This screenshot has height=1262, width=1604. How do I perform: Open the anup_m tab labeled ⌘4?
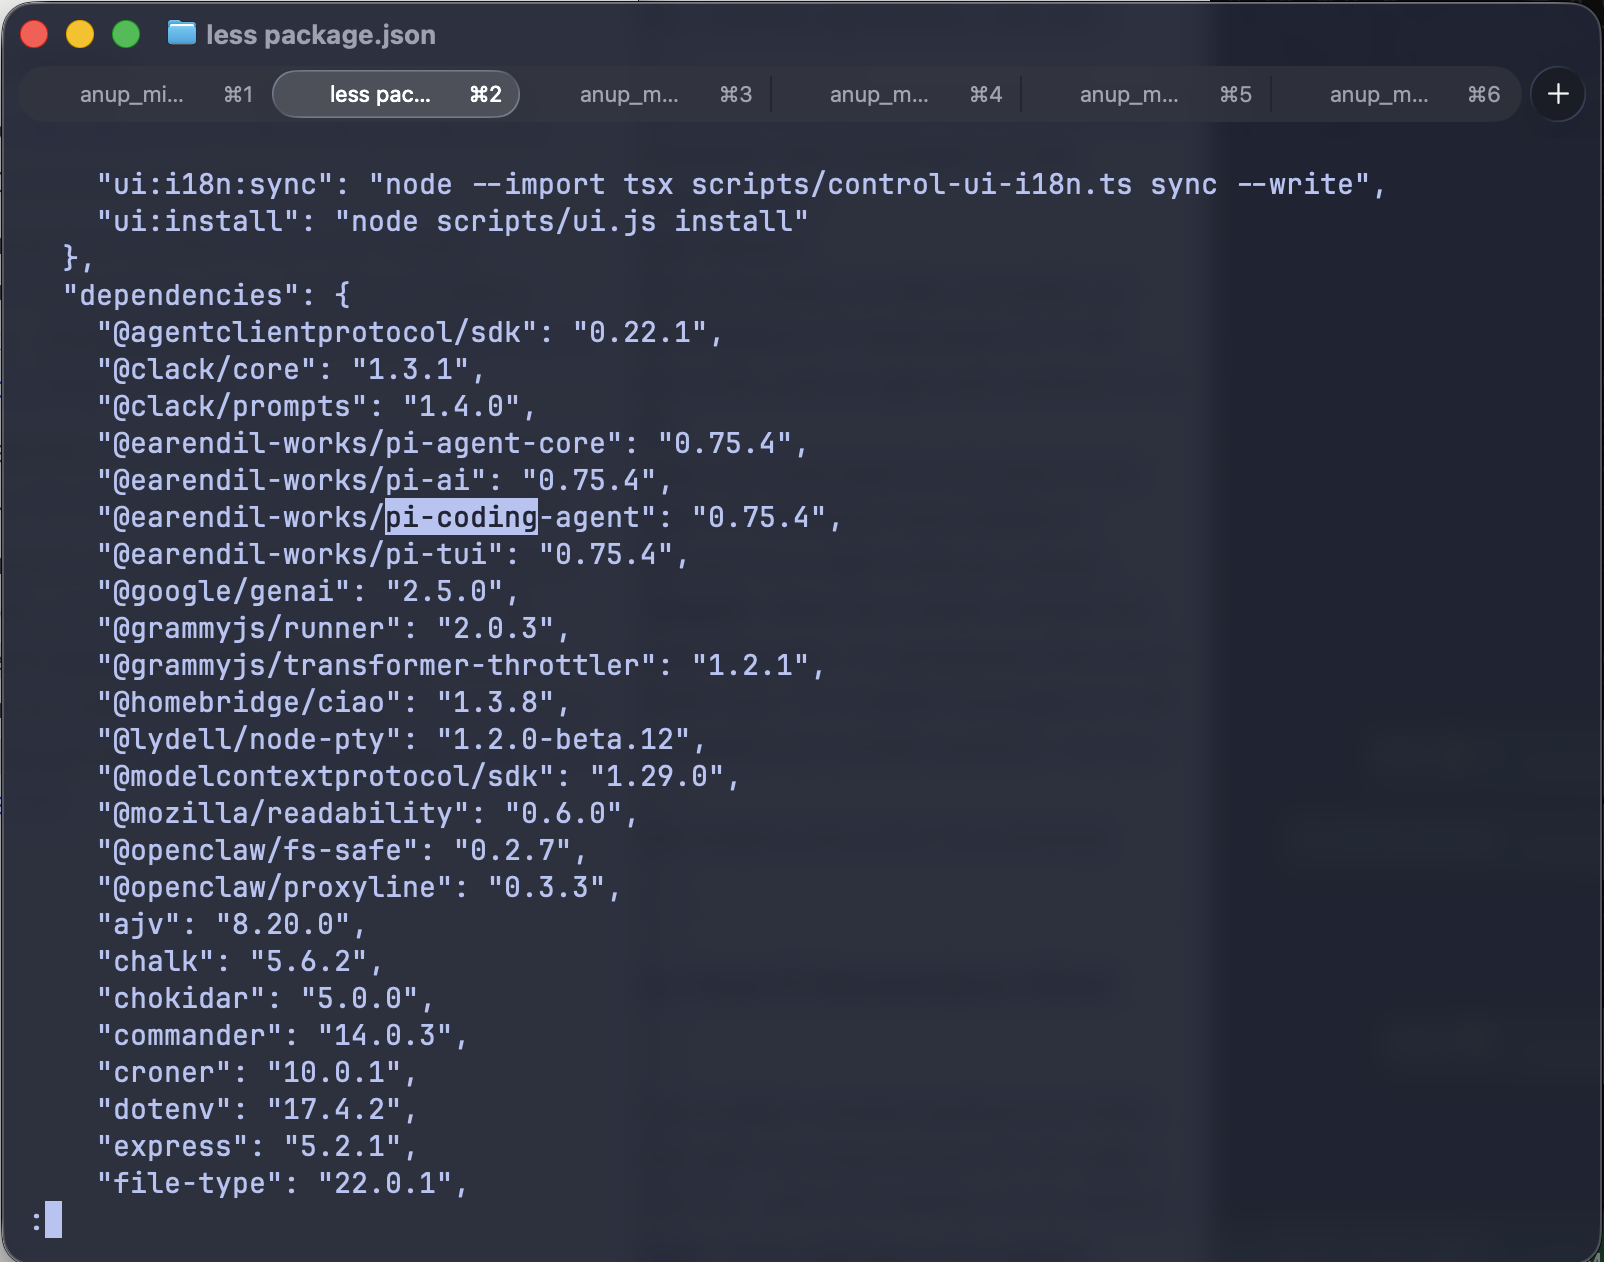tap(896, 94)
